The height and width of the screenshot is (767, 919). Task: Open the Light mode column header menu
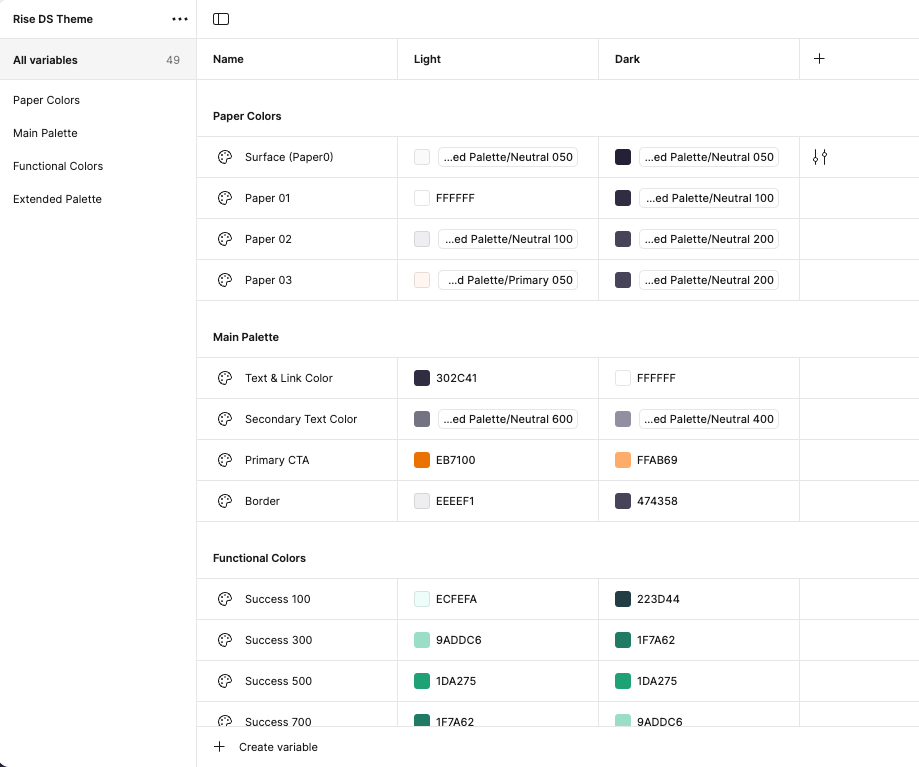[x=427, y=58]
